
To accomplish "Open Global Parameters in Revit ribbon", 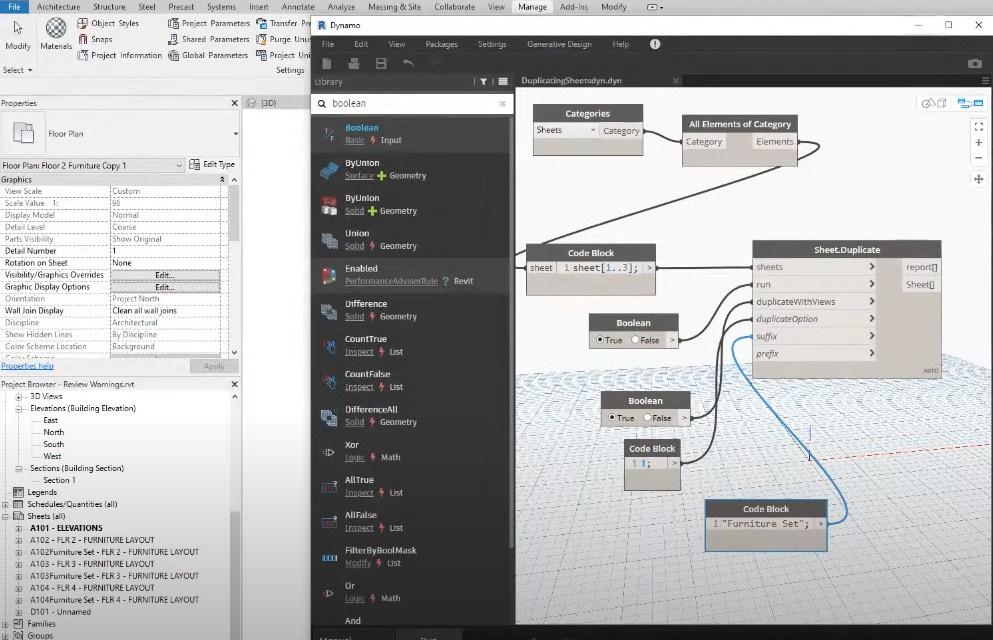I will pos(208,56).
